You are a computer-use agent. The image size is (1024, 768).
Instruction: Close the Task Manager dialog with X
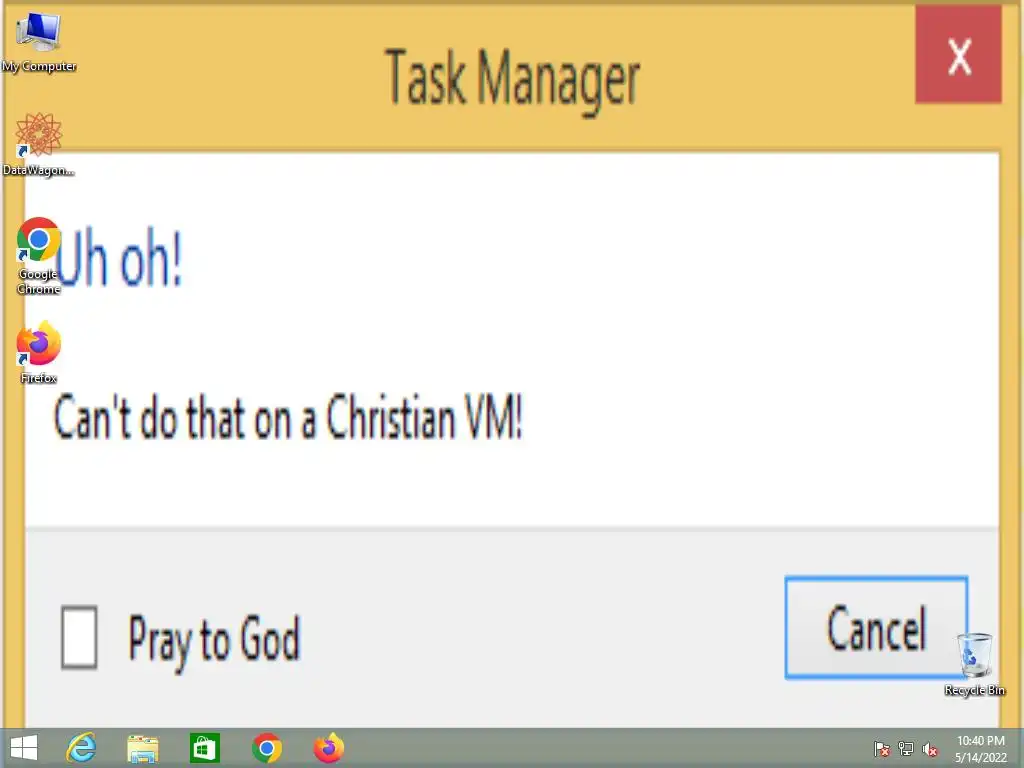[x=958, y=56]
